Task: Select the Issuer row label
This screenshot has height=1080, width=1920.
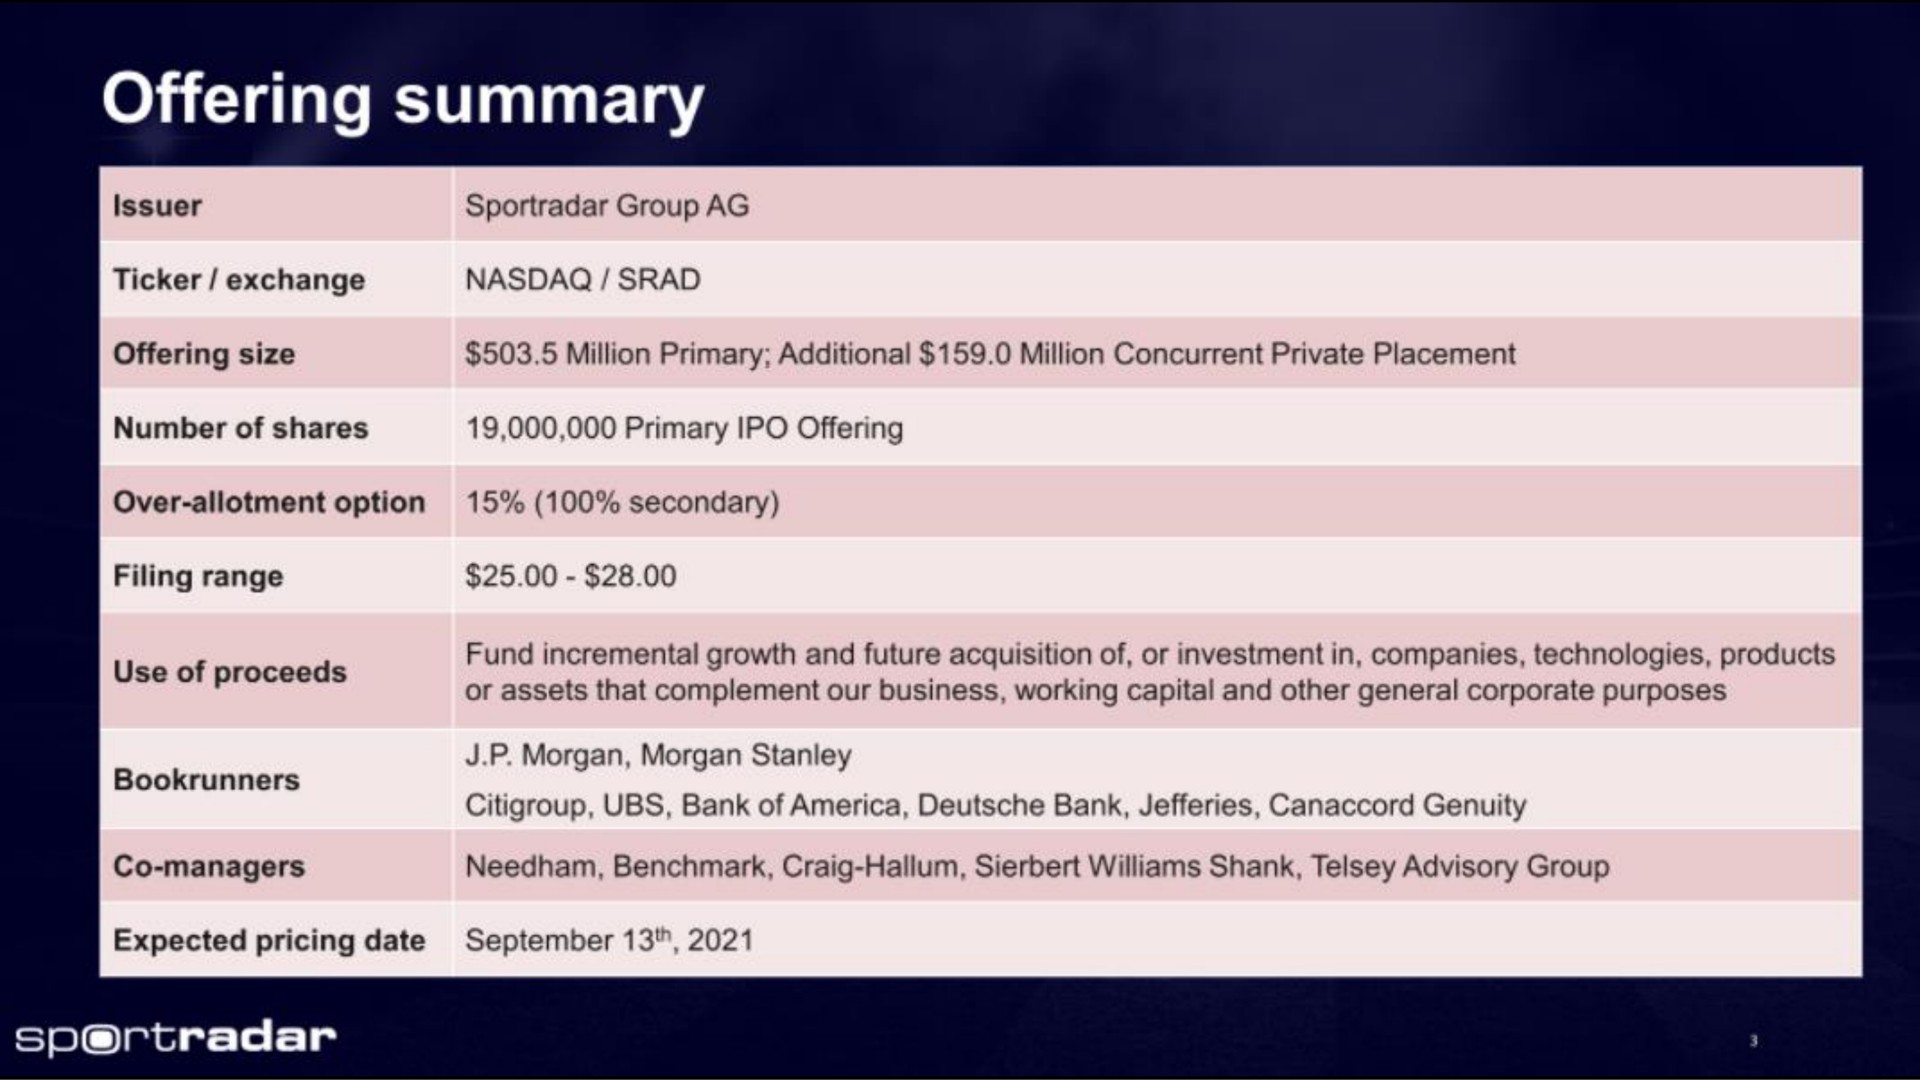Action: point(157,206)
